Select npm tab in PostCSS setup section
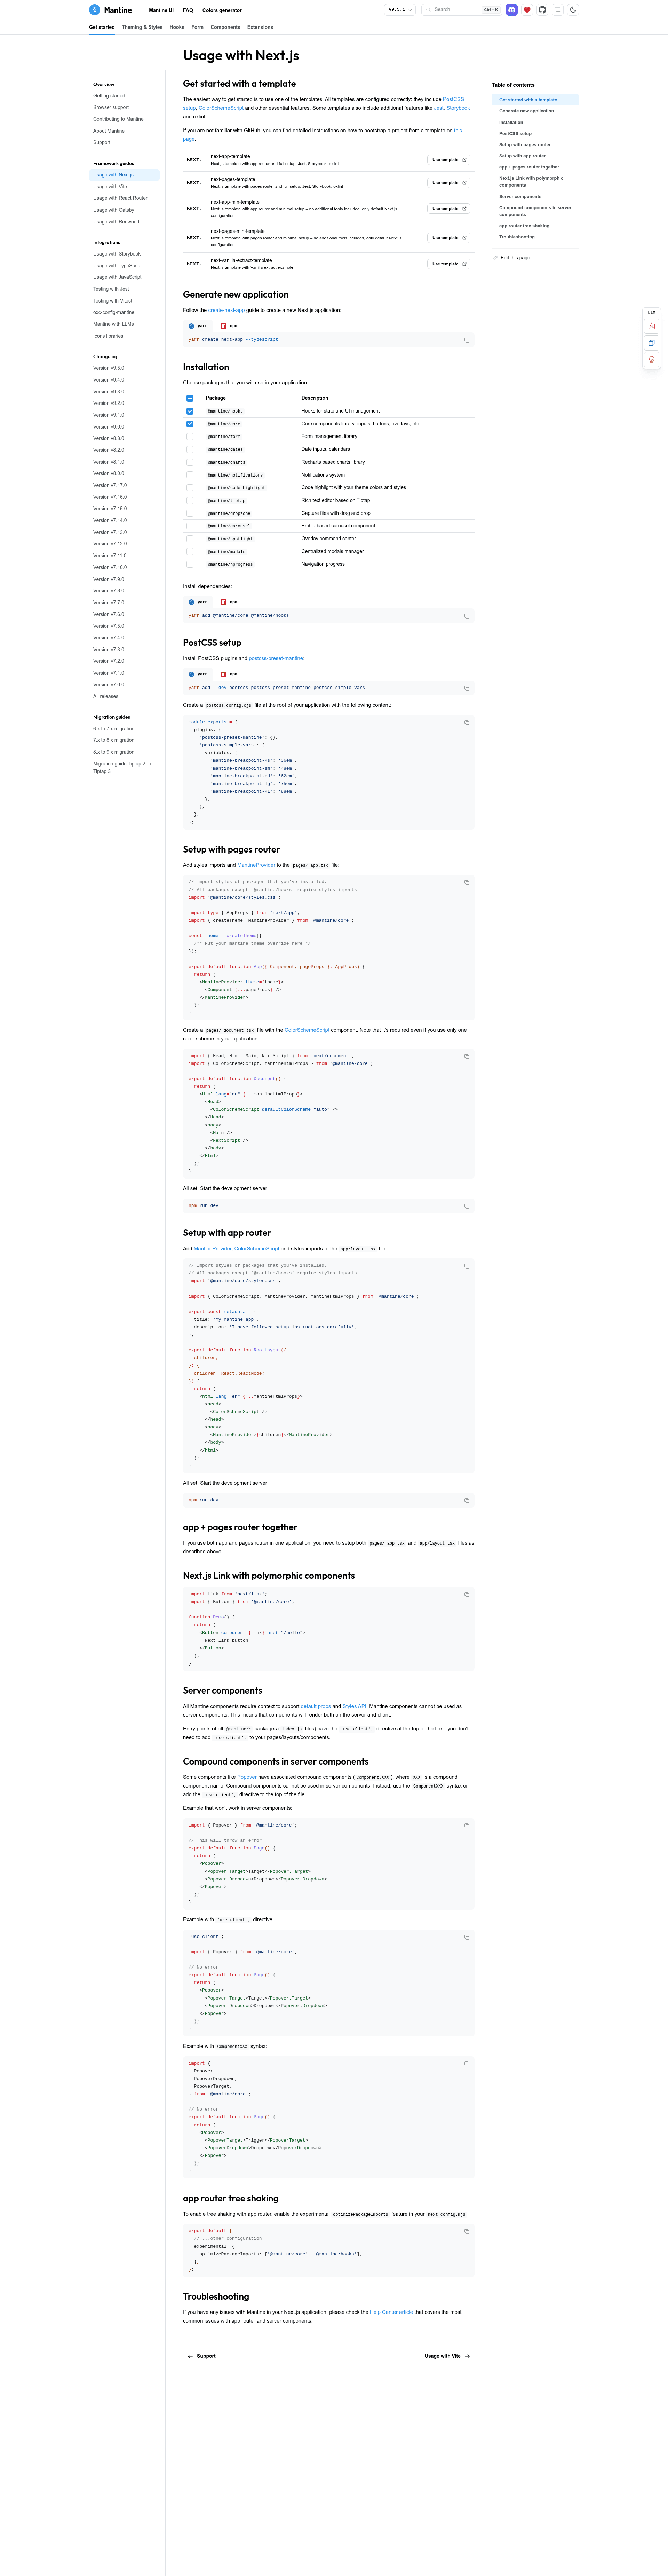 tap(229, 674)
